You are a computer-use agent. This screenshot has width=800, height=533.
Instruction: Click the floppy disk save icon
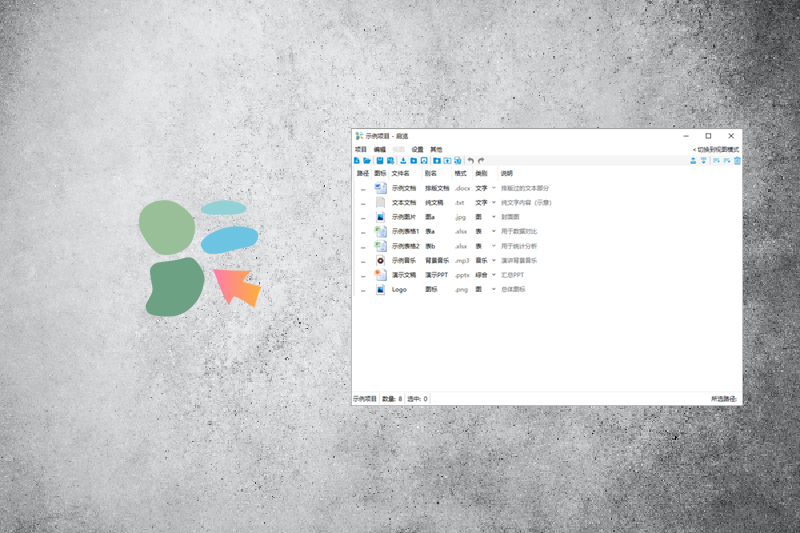[380, 161]
